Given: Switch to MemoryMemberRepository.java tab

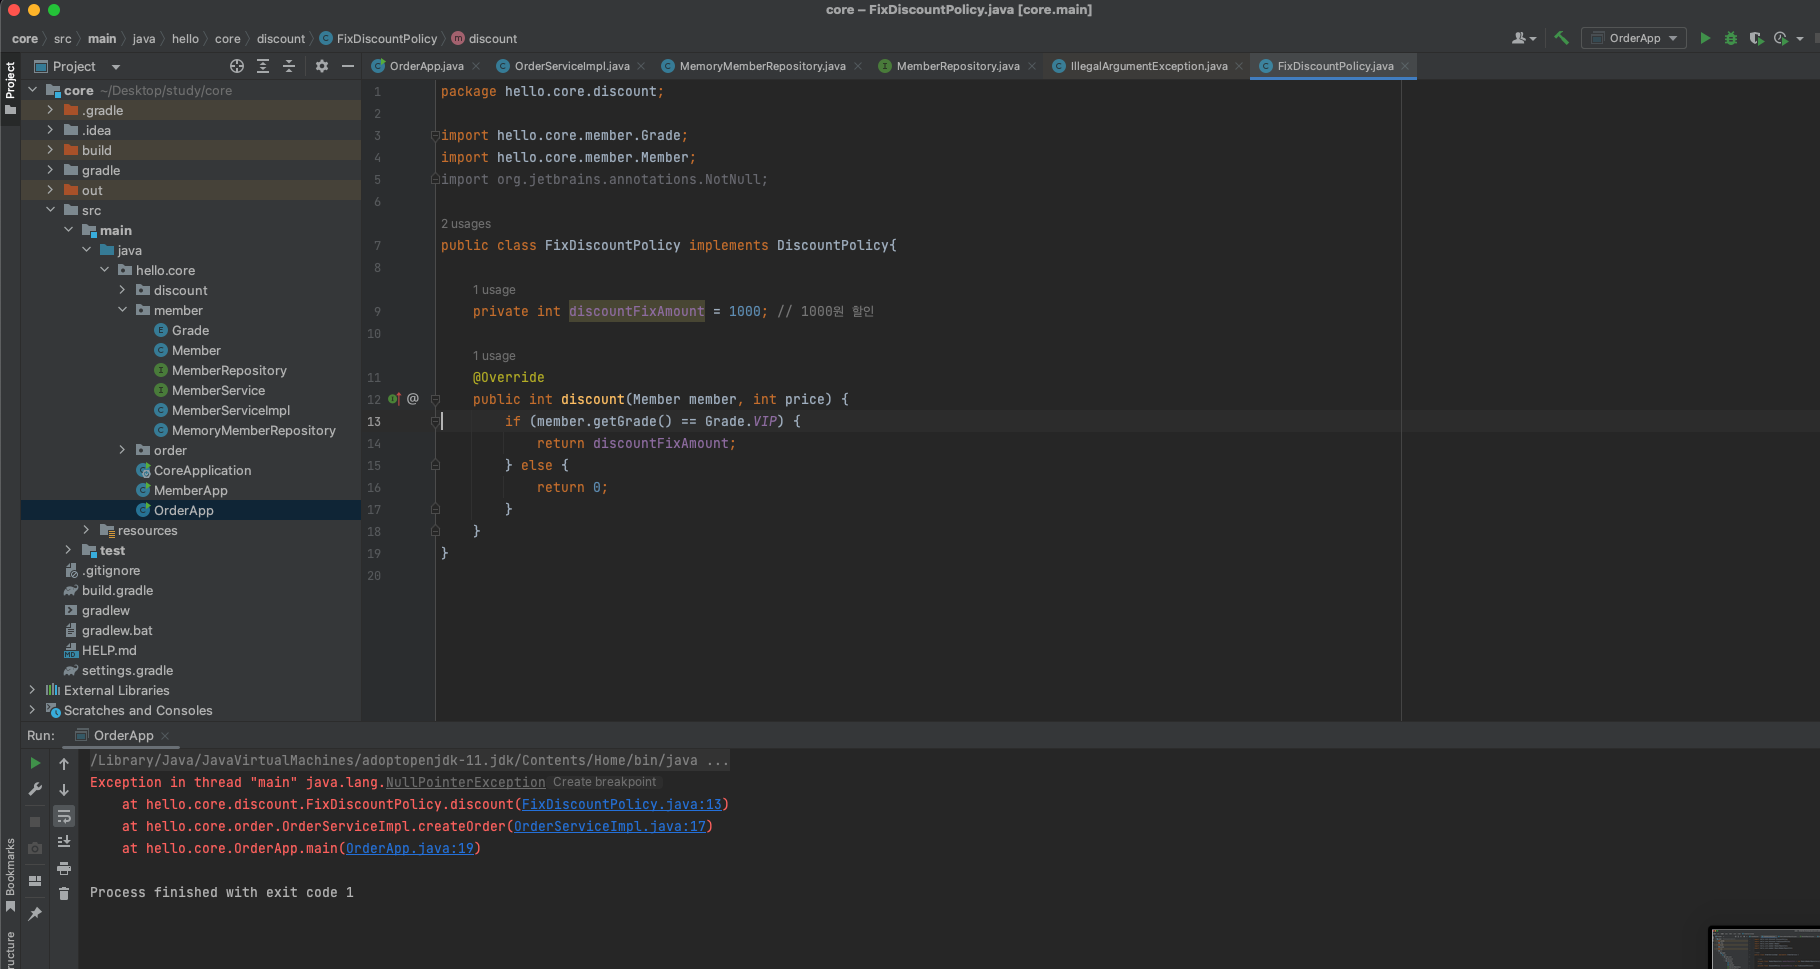Looking at the screenshot, I should coord(762,66).
